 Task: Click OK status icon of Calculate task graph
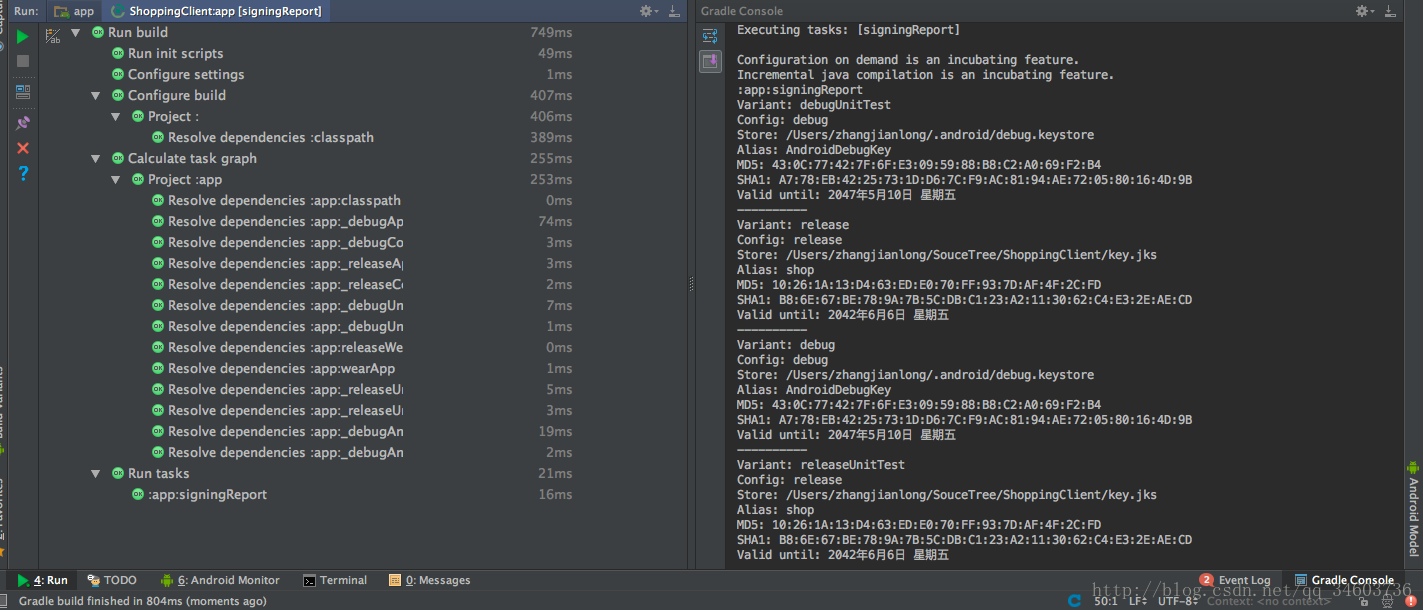[118, 158]
